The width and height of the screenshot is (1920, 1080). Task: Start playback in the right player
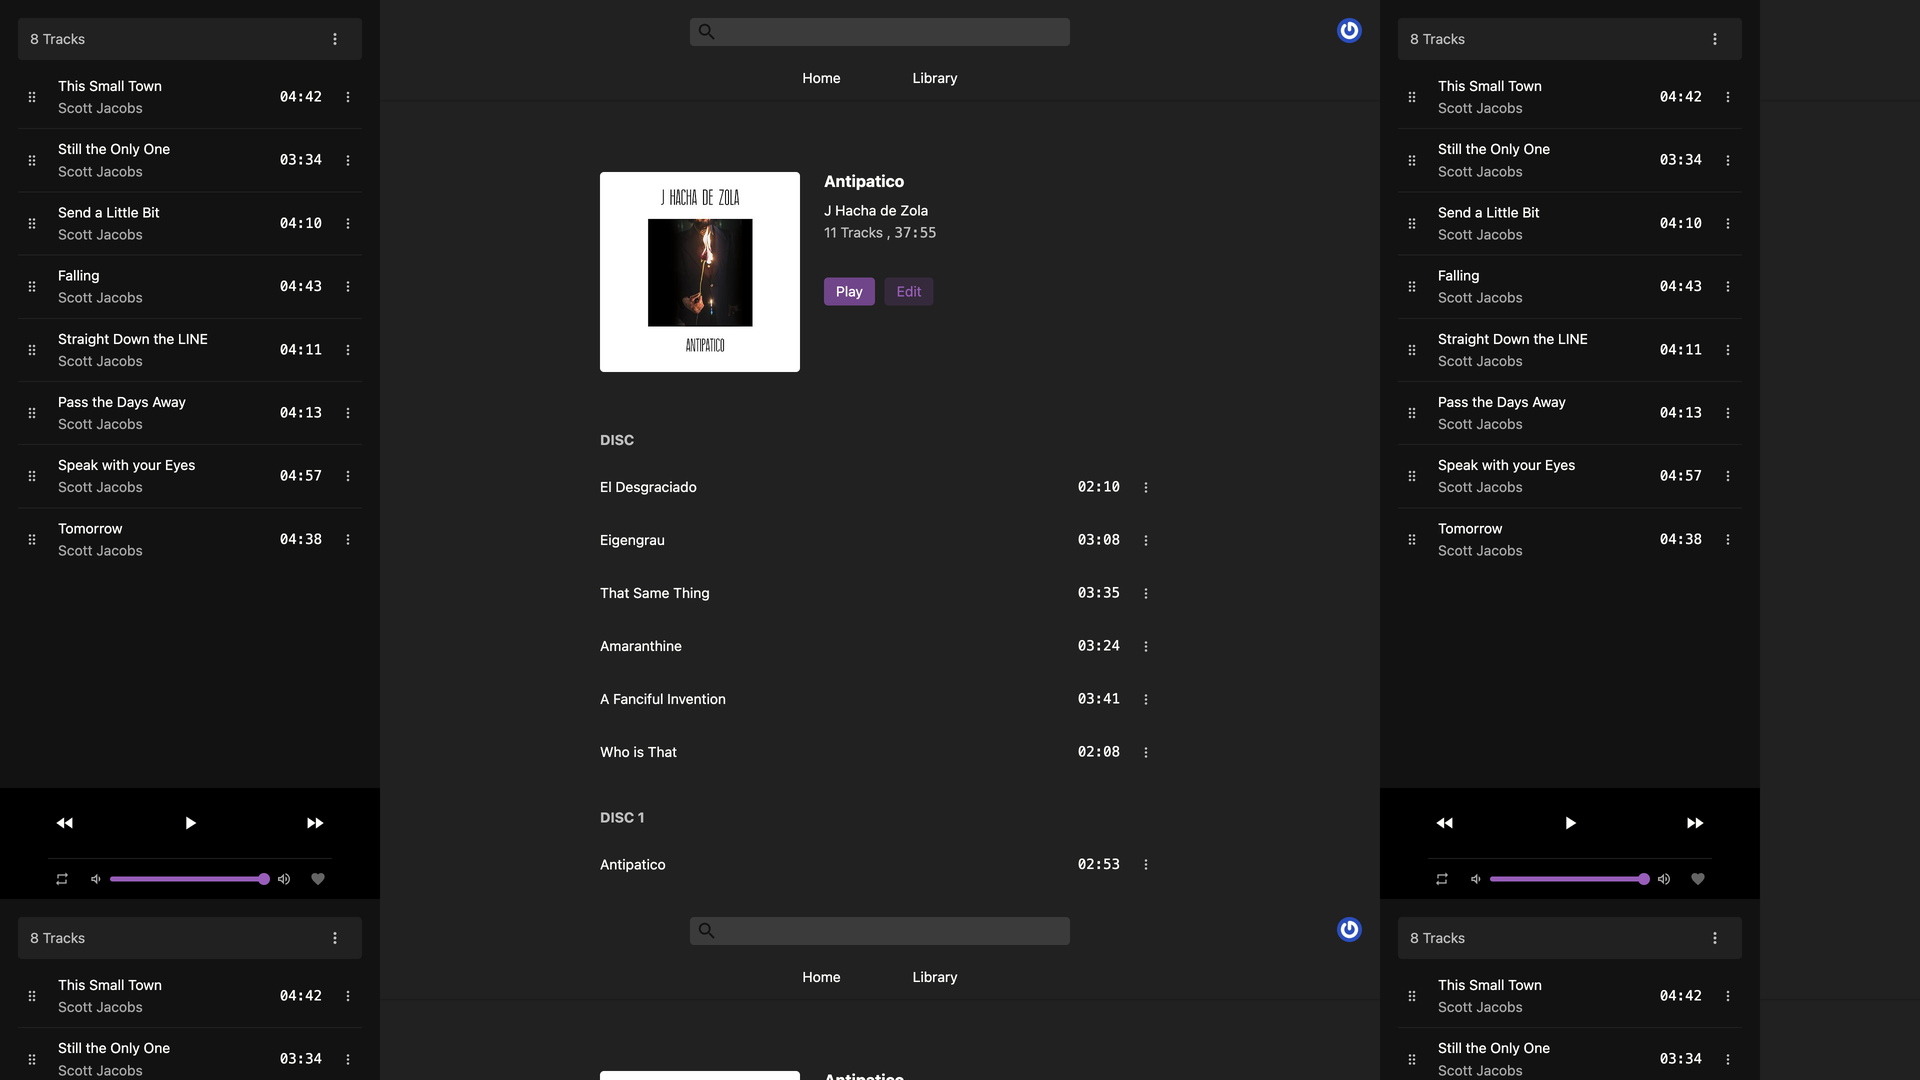coord(1570,823)
